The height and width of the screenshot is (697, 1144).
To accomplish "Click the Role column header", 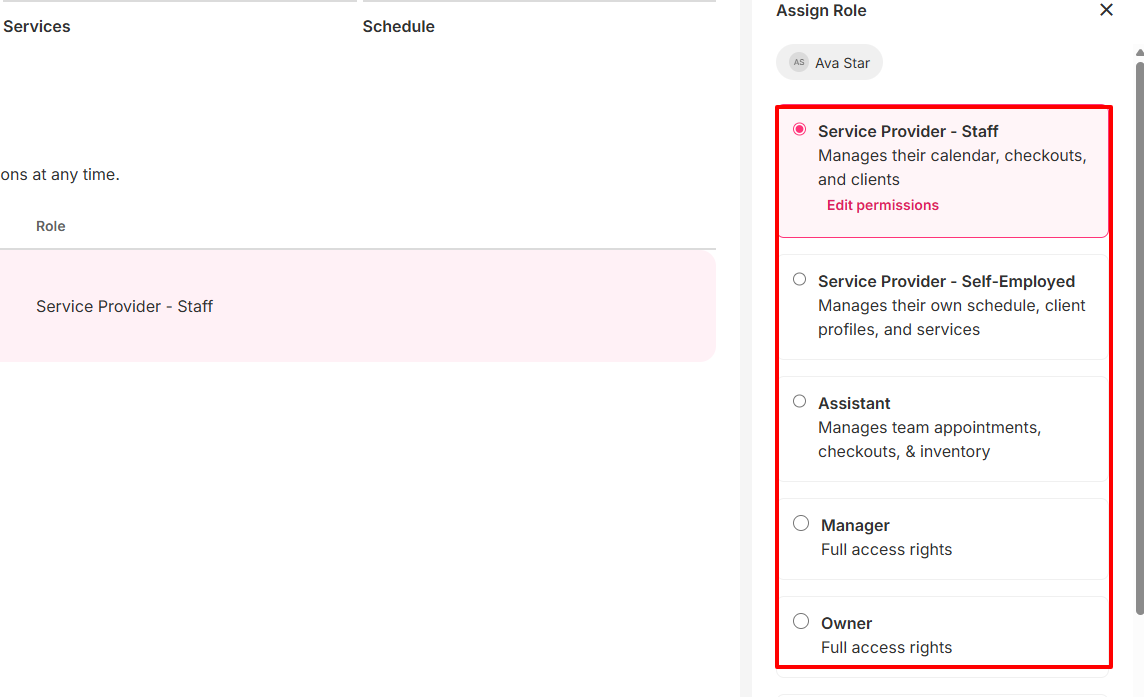I will point(51,226).
